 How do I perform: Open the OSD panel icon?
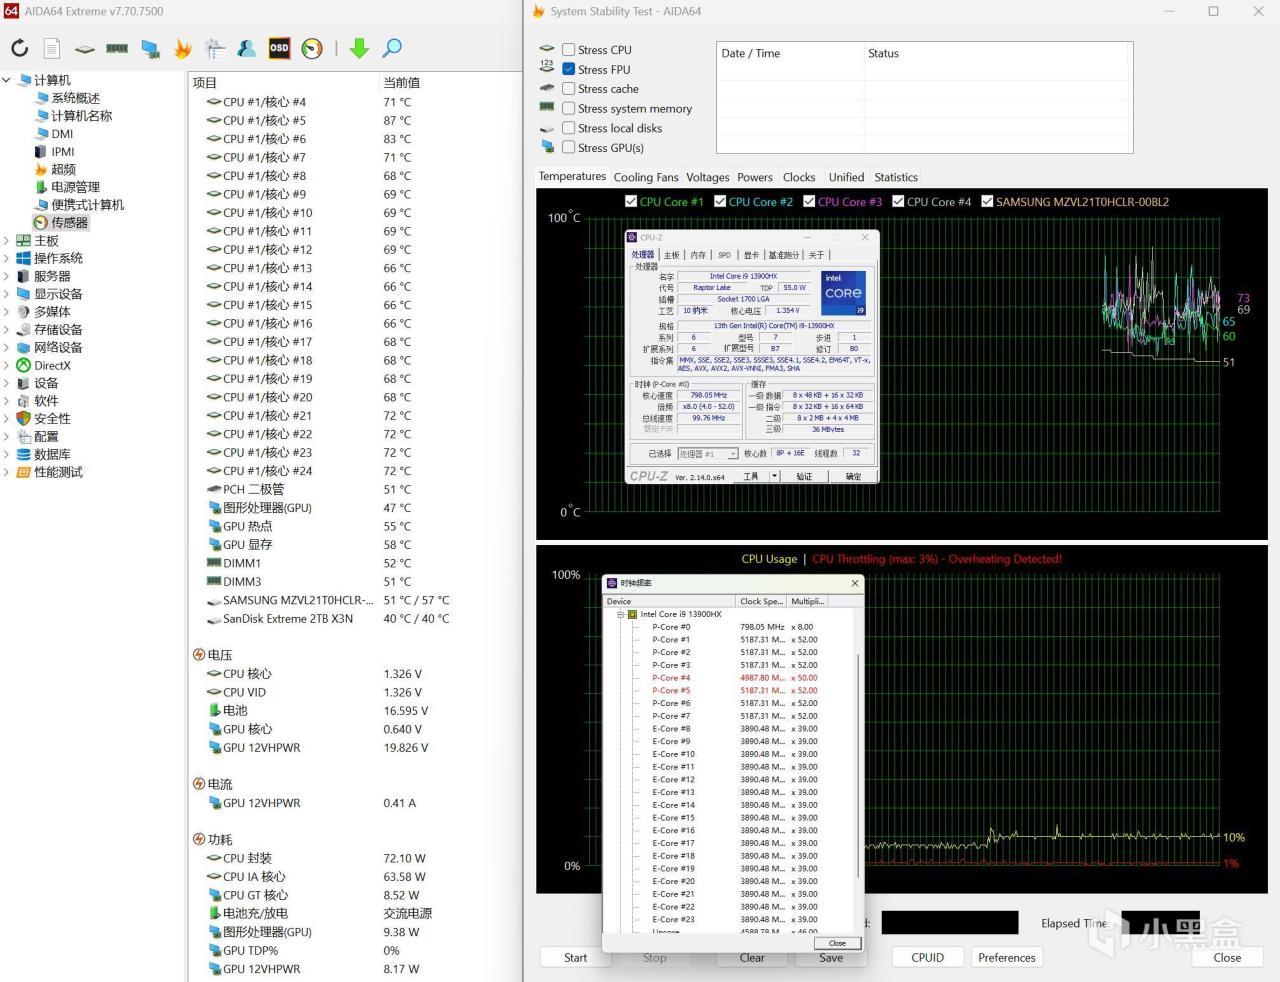point(279,48)
